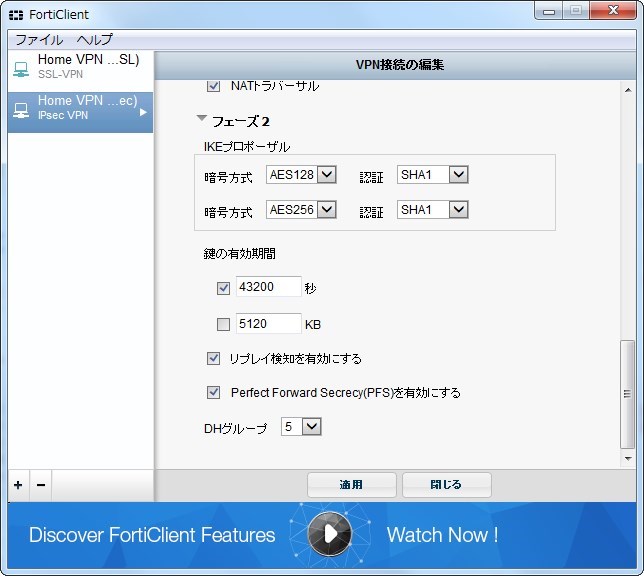Image resolution: width=644 pixels, height=576 pixels.
Task: Select Home VPN SSL-VPN connection
Action: (x=80, y=71)
